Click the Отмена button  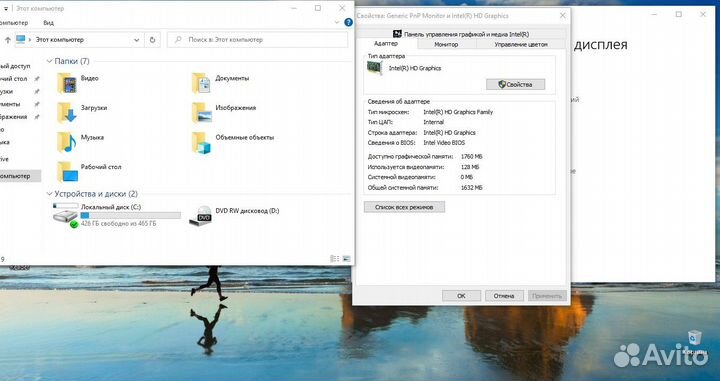(504, 296)
